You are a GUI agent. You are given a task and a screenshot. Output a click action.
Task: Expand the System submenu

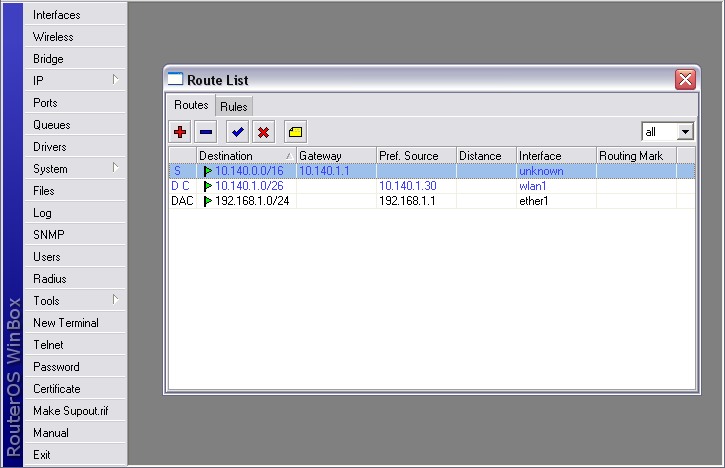pyautogui.click(x=75, y=169)
